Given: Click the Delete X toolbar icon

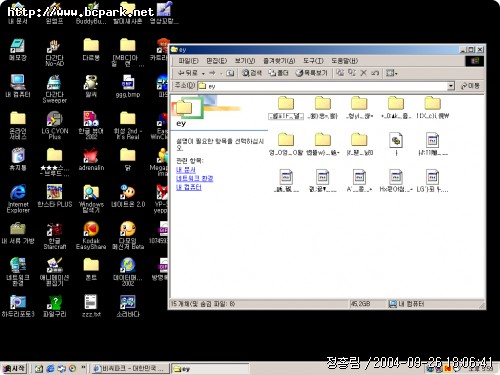Looking at the screenshot, I should click(x=364, y=73).
